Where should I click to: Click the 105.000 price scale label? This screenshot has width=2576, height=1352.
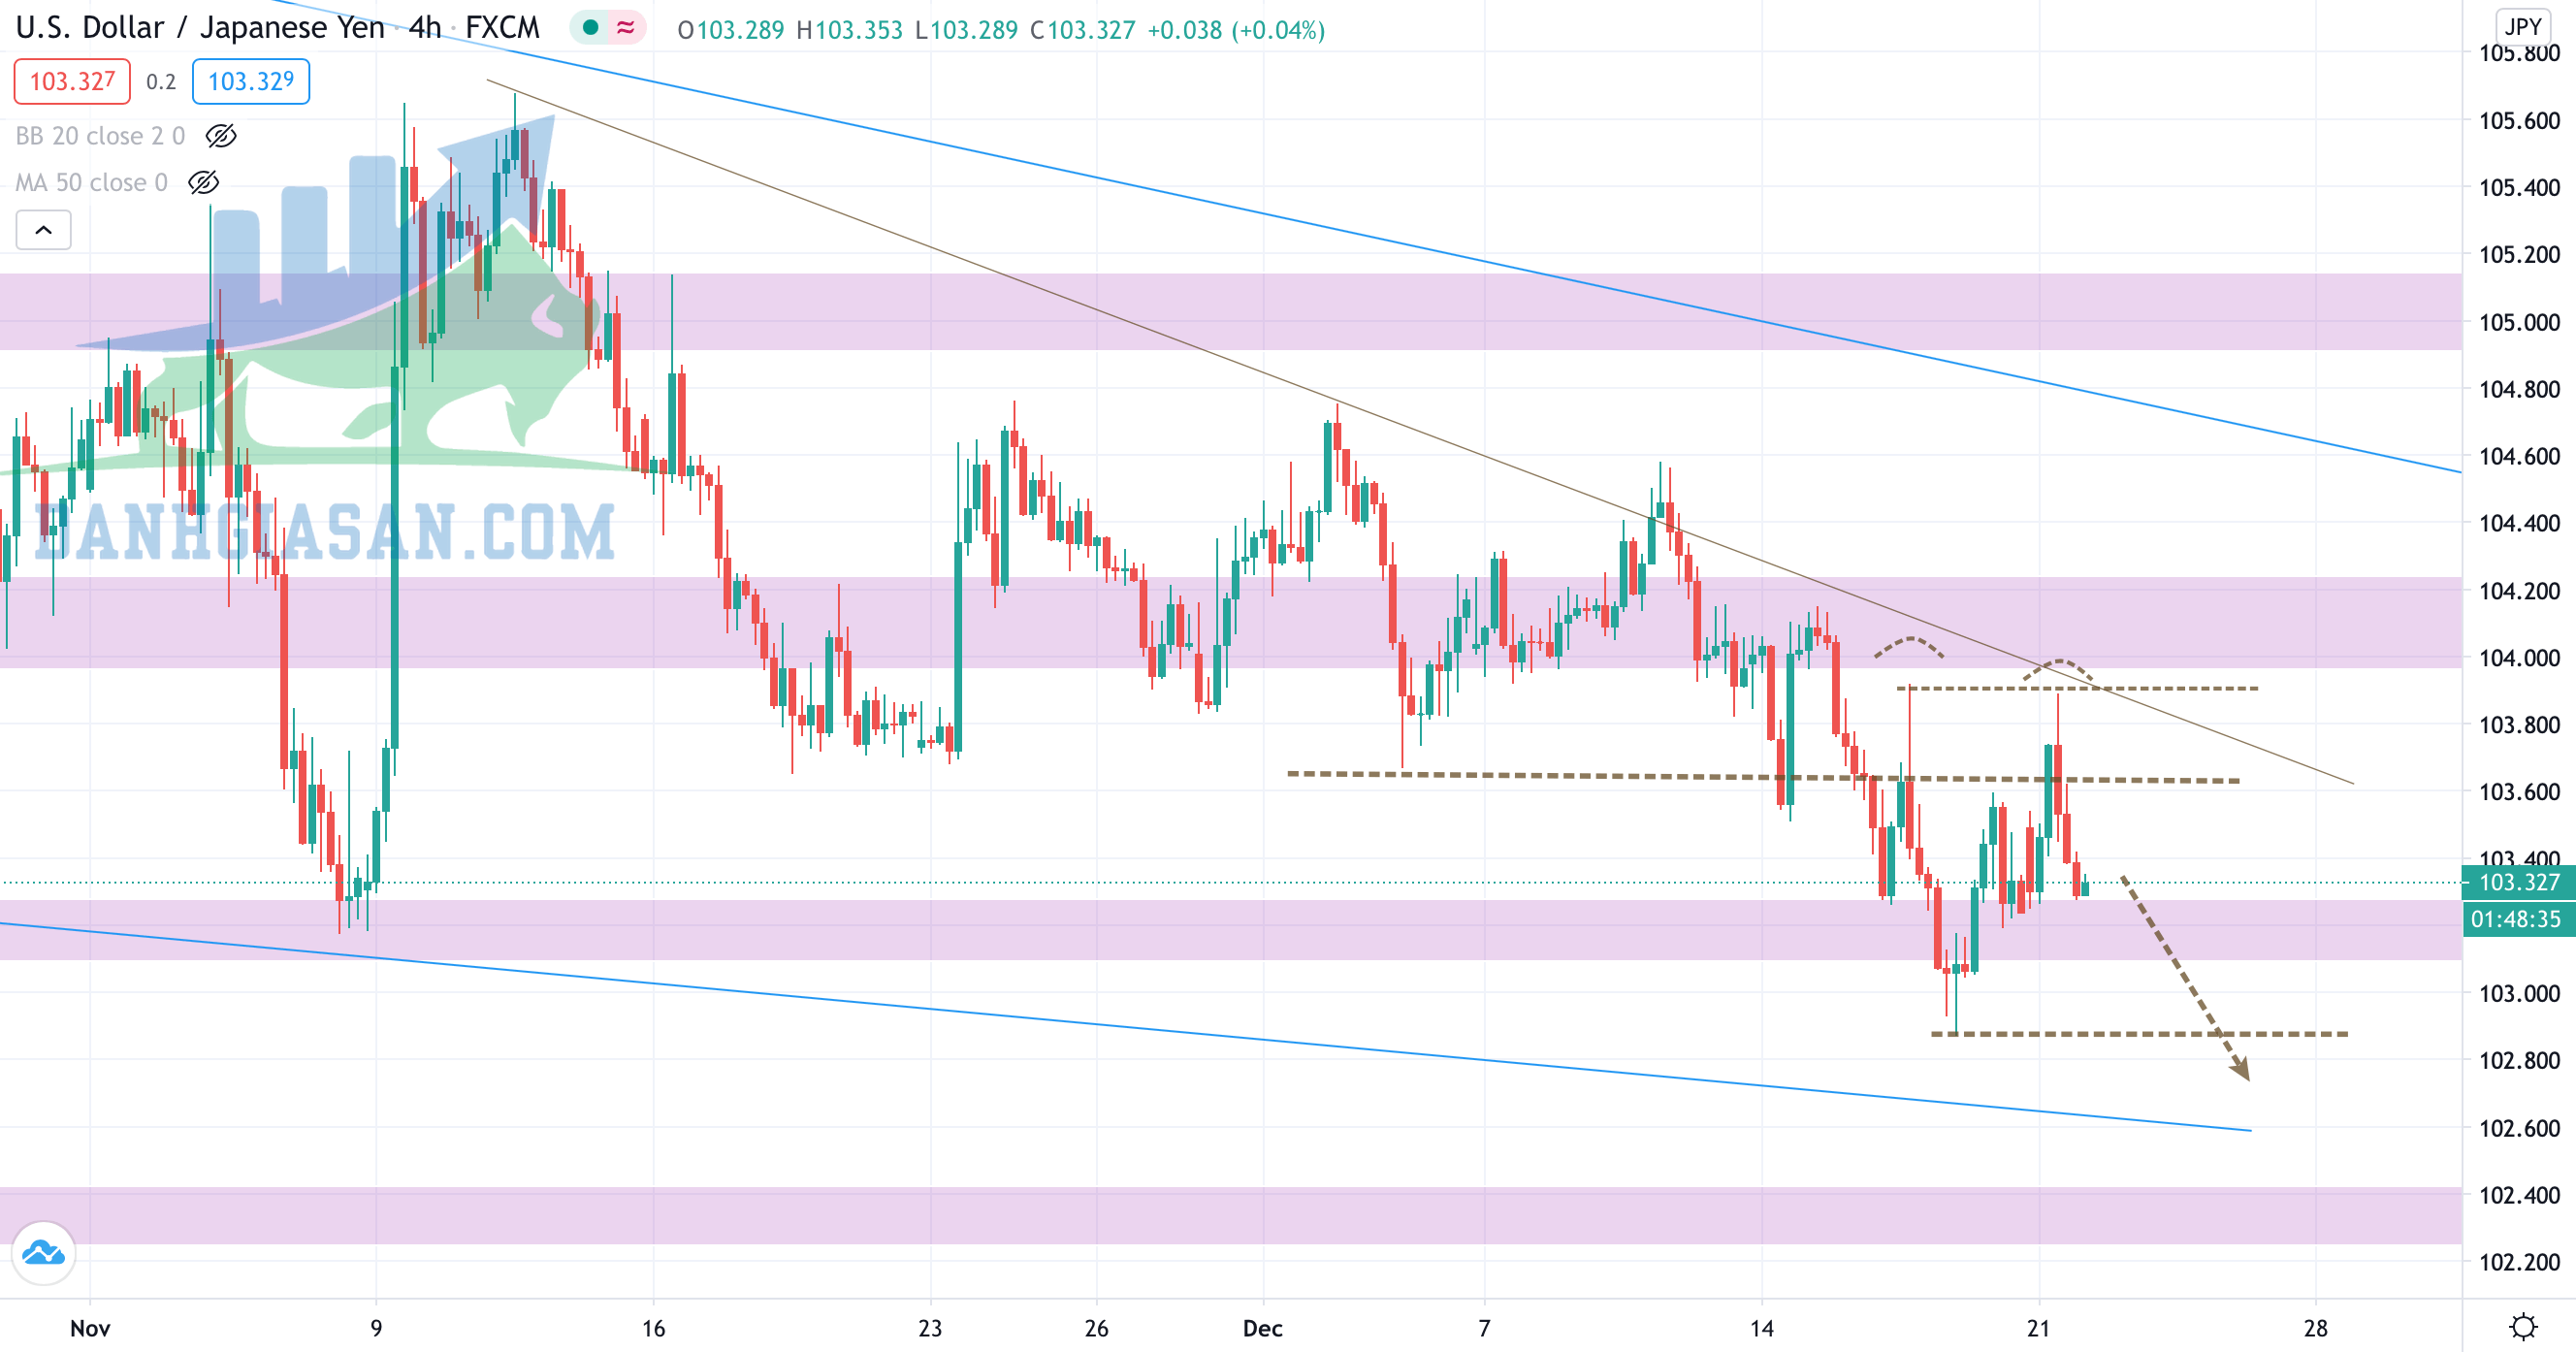pos(2519,322)
